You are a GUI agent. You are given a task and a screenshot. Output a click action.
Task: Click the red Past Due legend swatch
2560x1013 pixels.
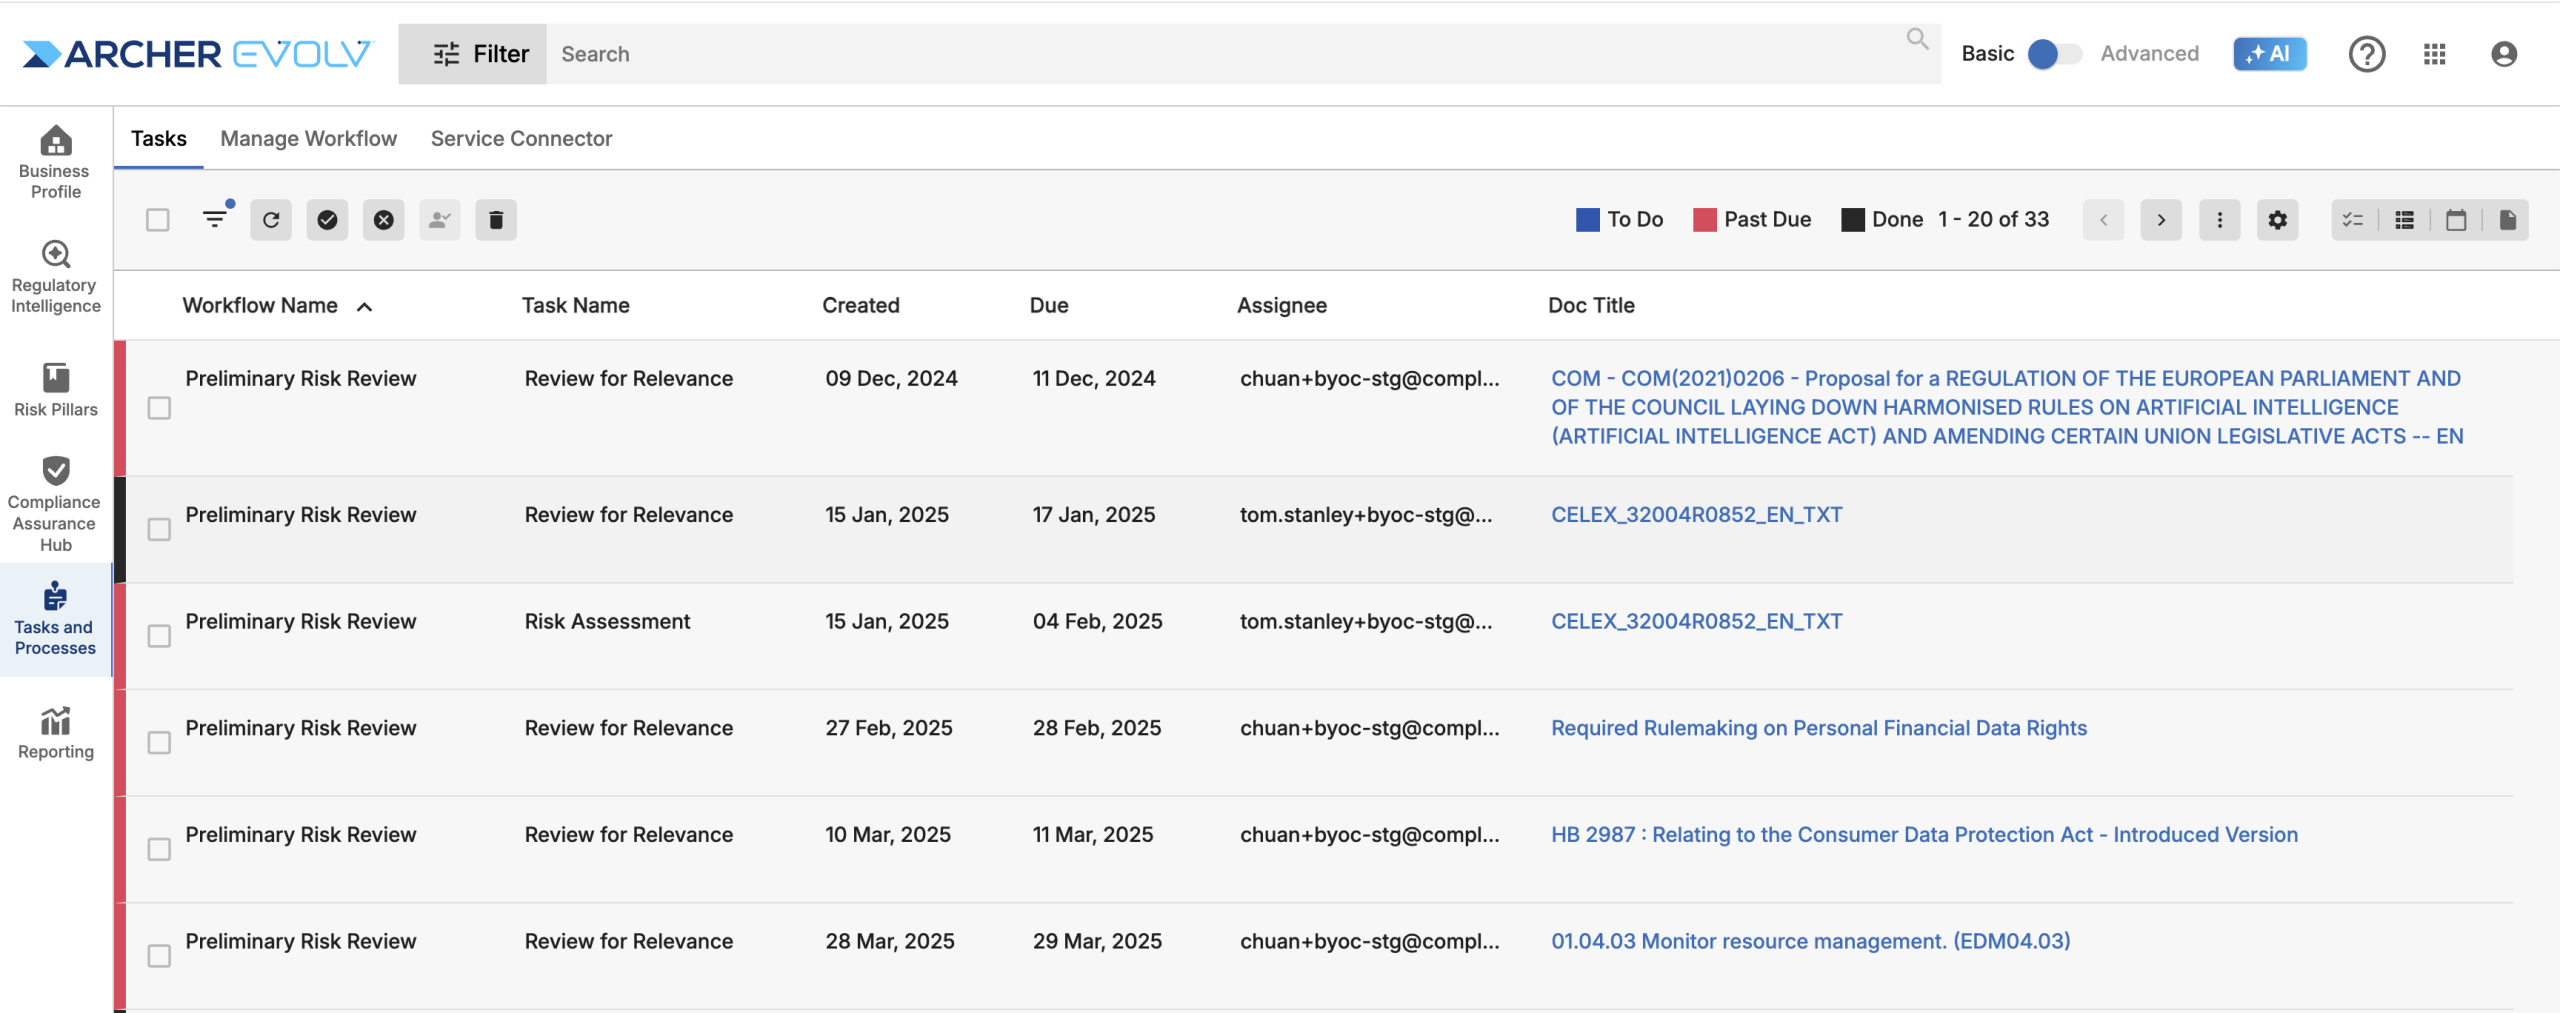point(1704,220)
